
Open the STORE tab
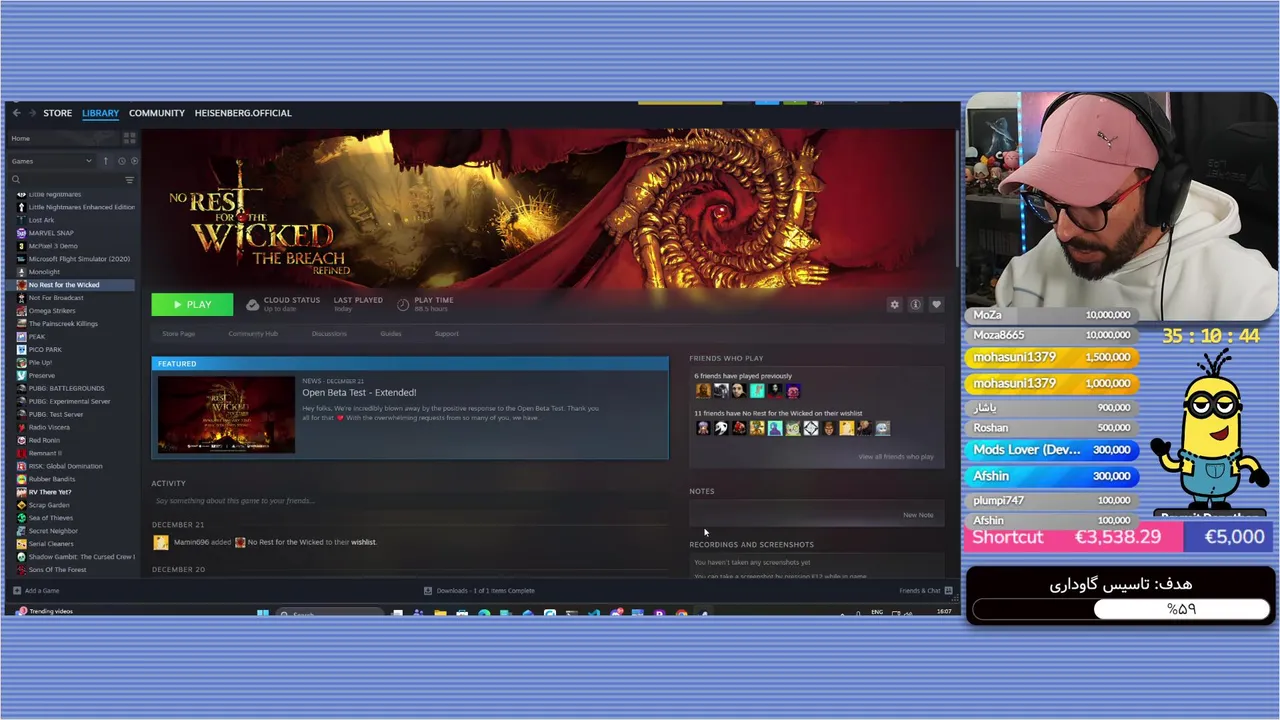click(x=57, y=113)
